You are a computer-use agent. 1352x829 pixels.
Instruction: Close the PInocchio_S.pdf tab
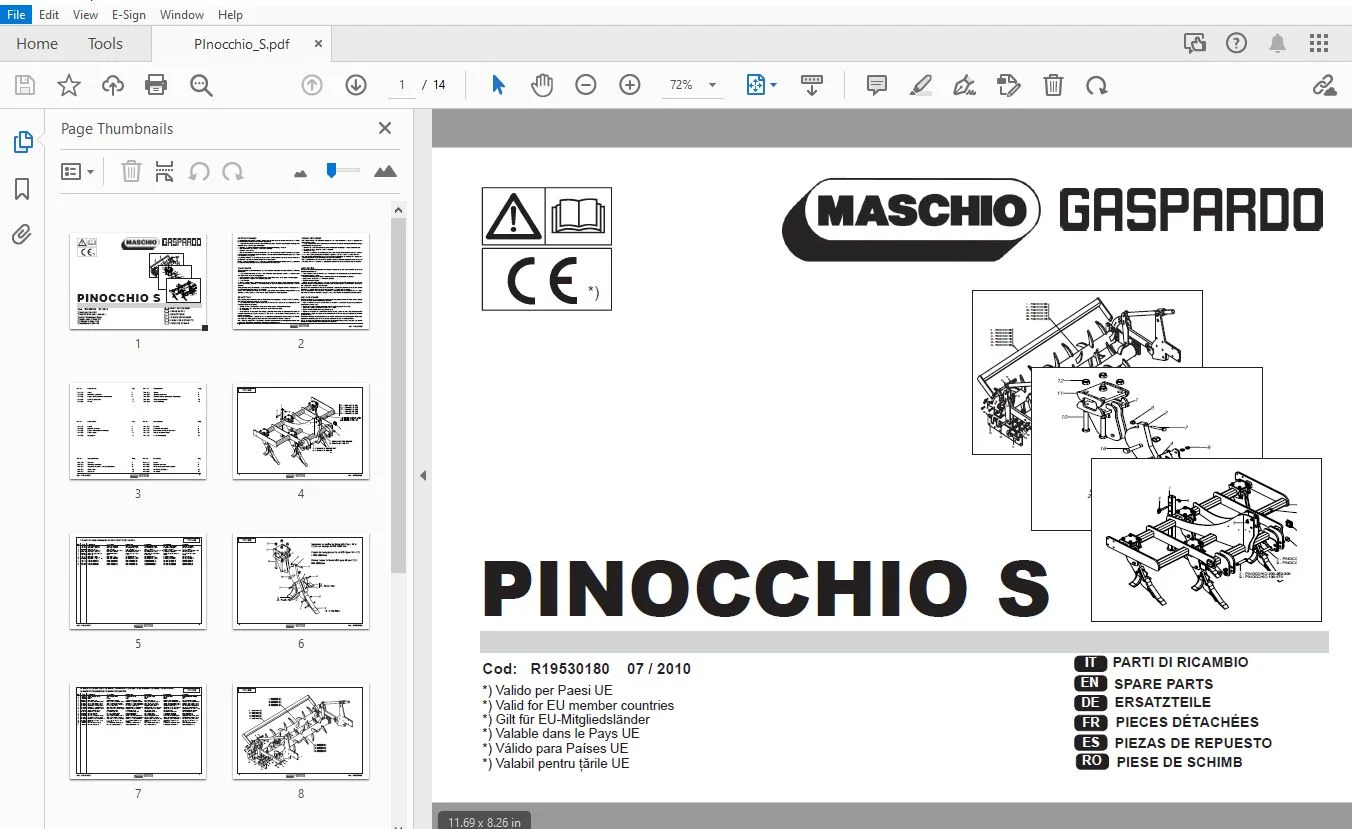318,44
